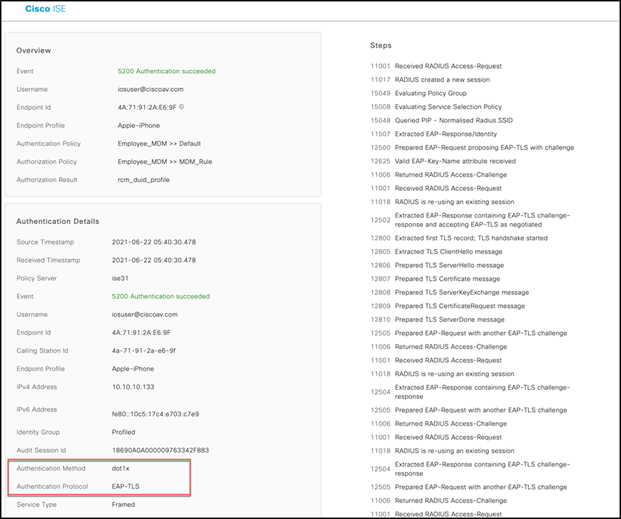This screenshot has width=621, height=519.
Task: Click the icon beside Endpoint Id 4A:71:91:2A:E6:9F
Action: [x=181, y=107]
